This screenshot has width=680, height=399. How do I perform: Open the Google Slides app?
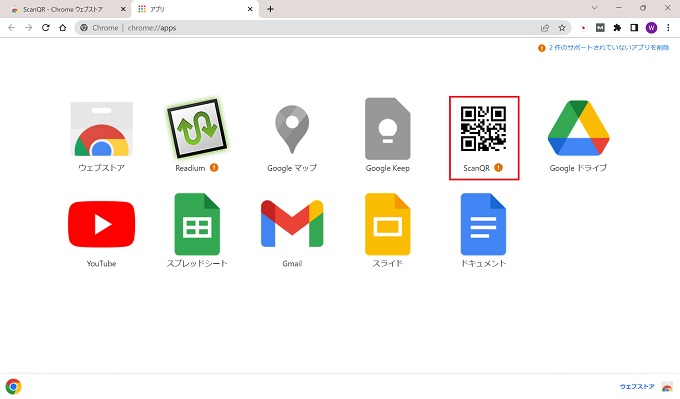point(388,224)
